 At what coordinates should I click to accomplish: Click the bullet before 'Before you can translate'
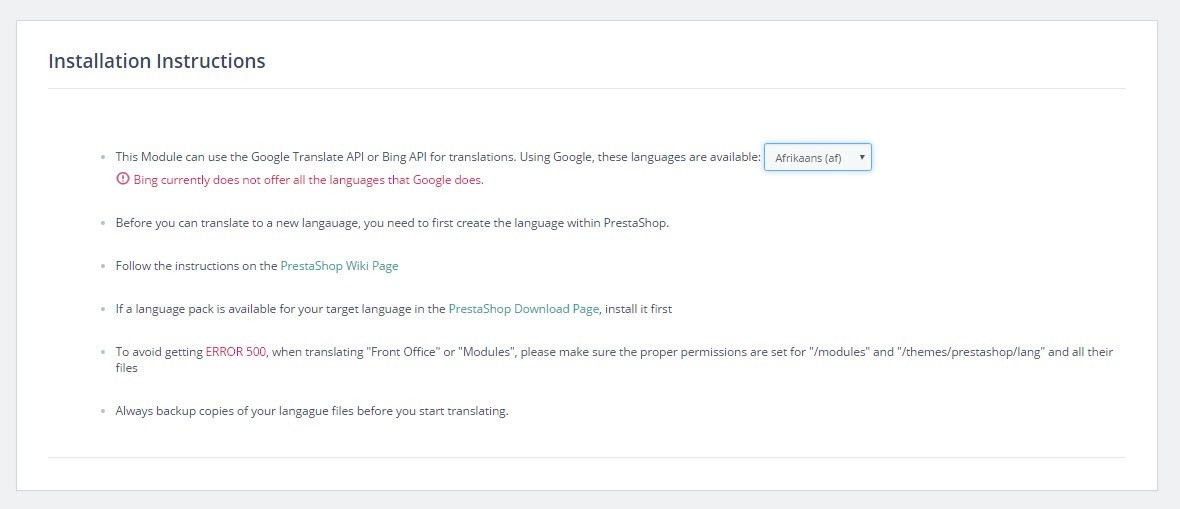point(103,224)
